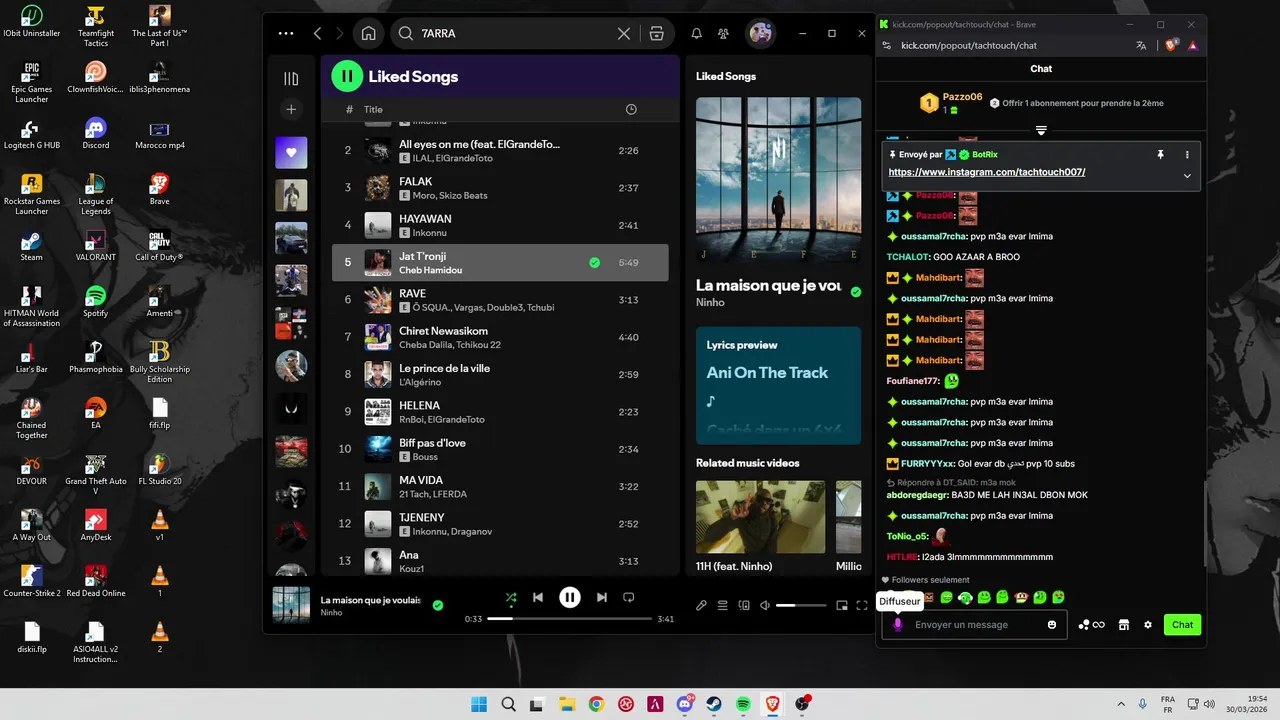Click Offrir 1 abonnement gift prompt
1280x720 pixels.
tap(1076, 103)
